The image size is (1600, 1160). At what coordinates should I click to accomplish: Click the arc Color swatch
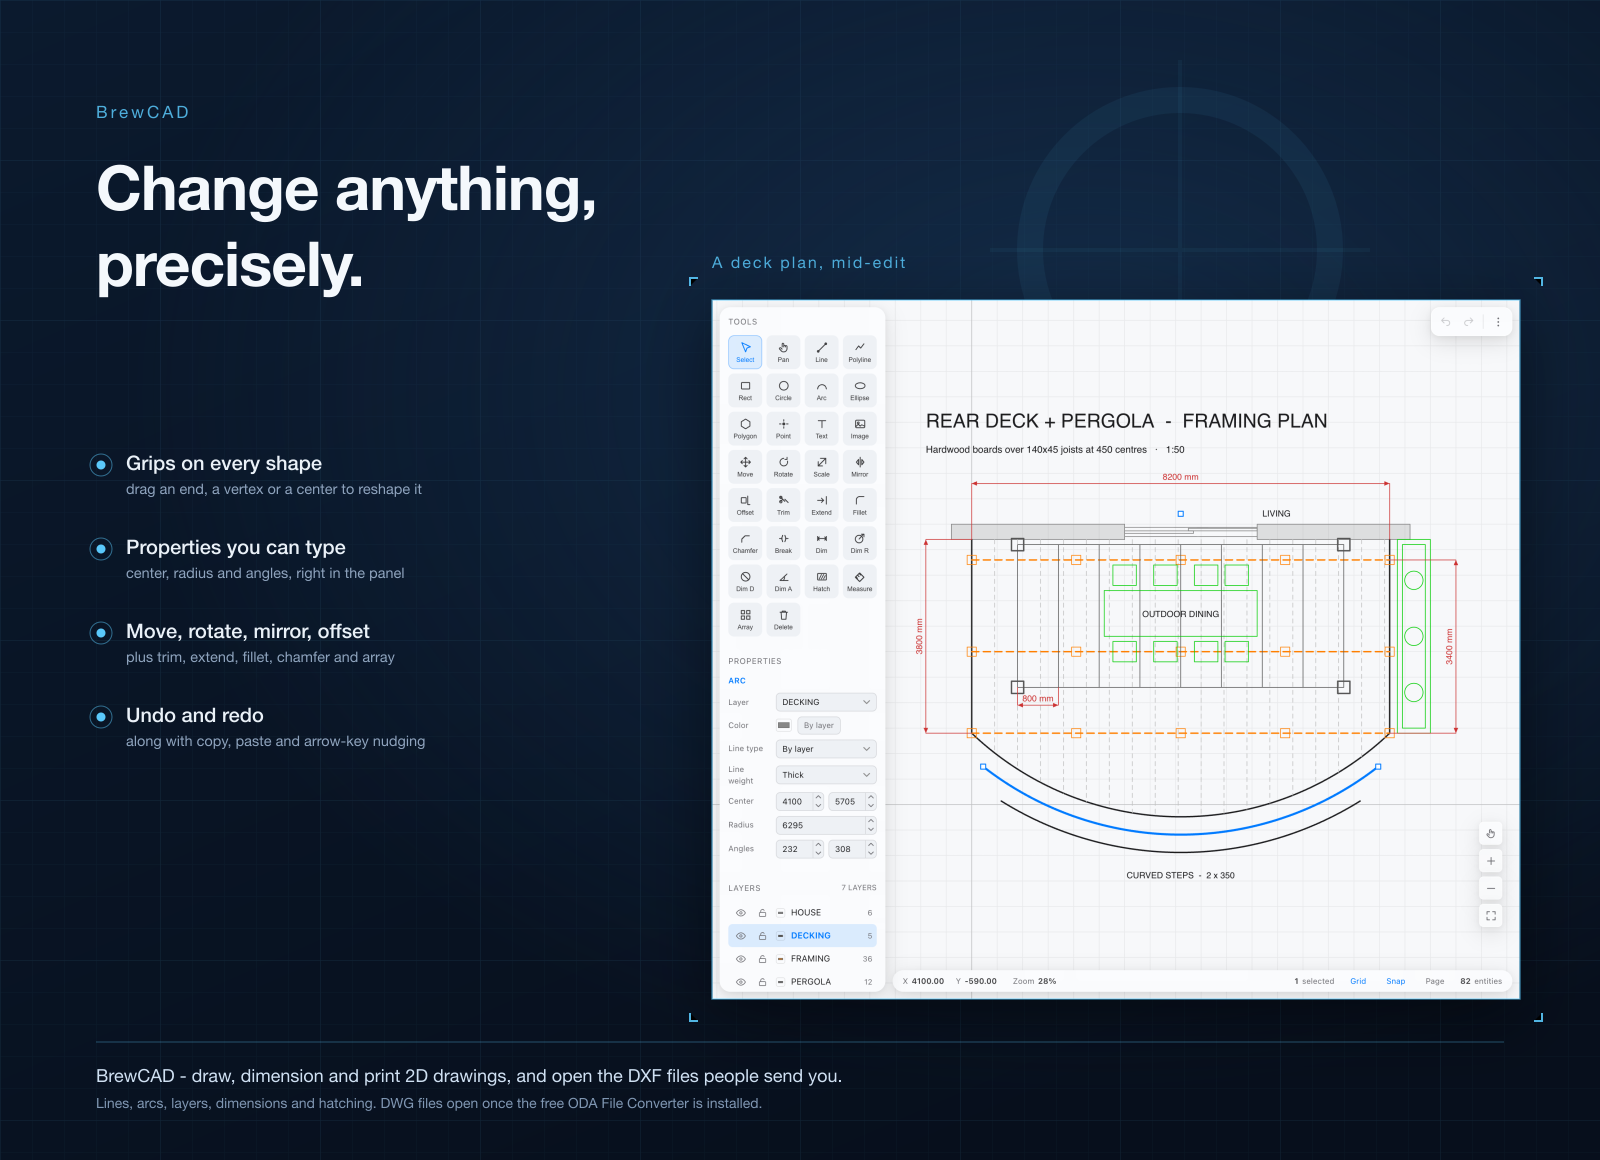(784, 726)
